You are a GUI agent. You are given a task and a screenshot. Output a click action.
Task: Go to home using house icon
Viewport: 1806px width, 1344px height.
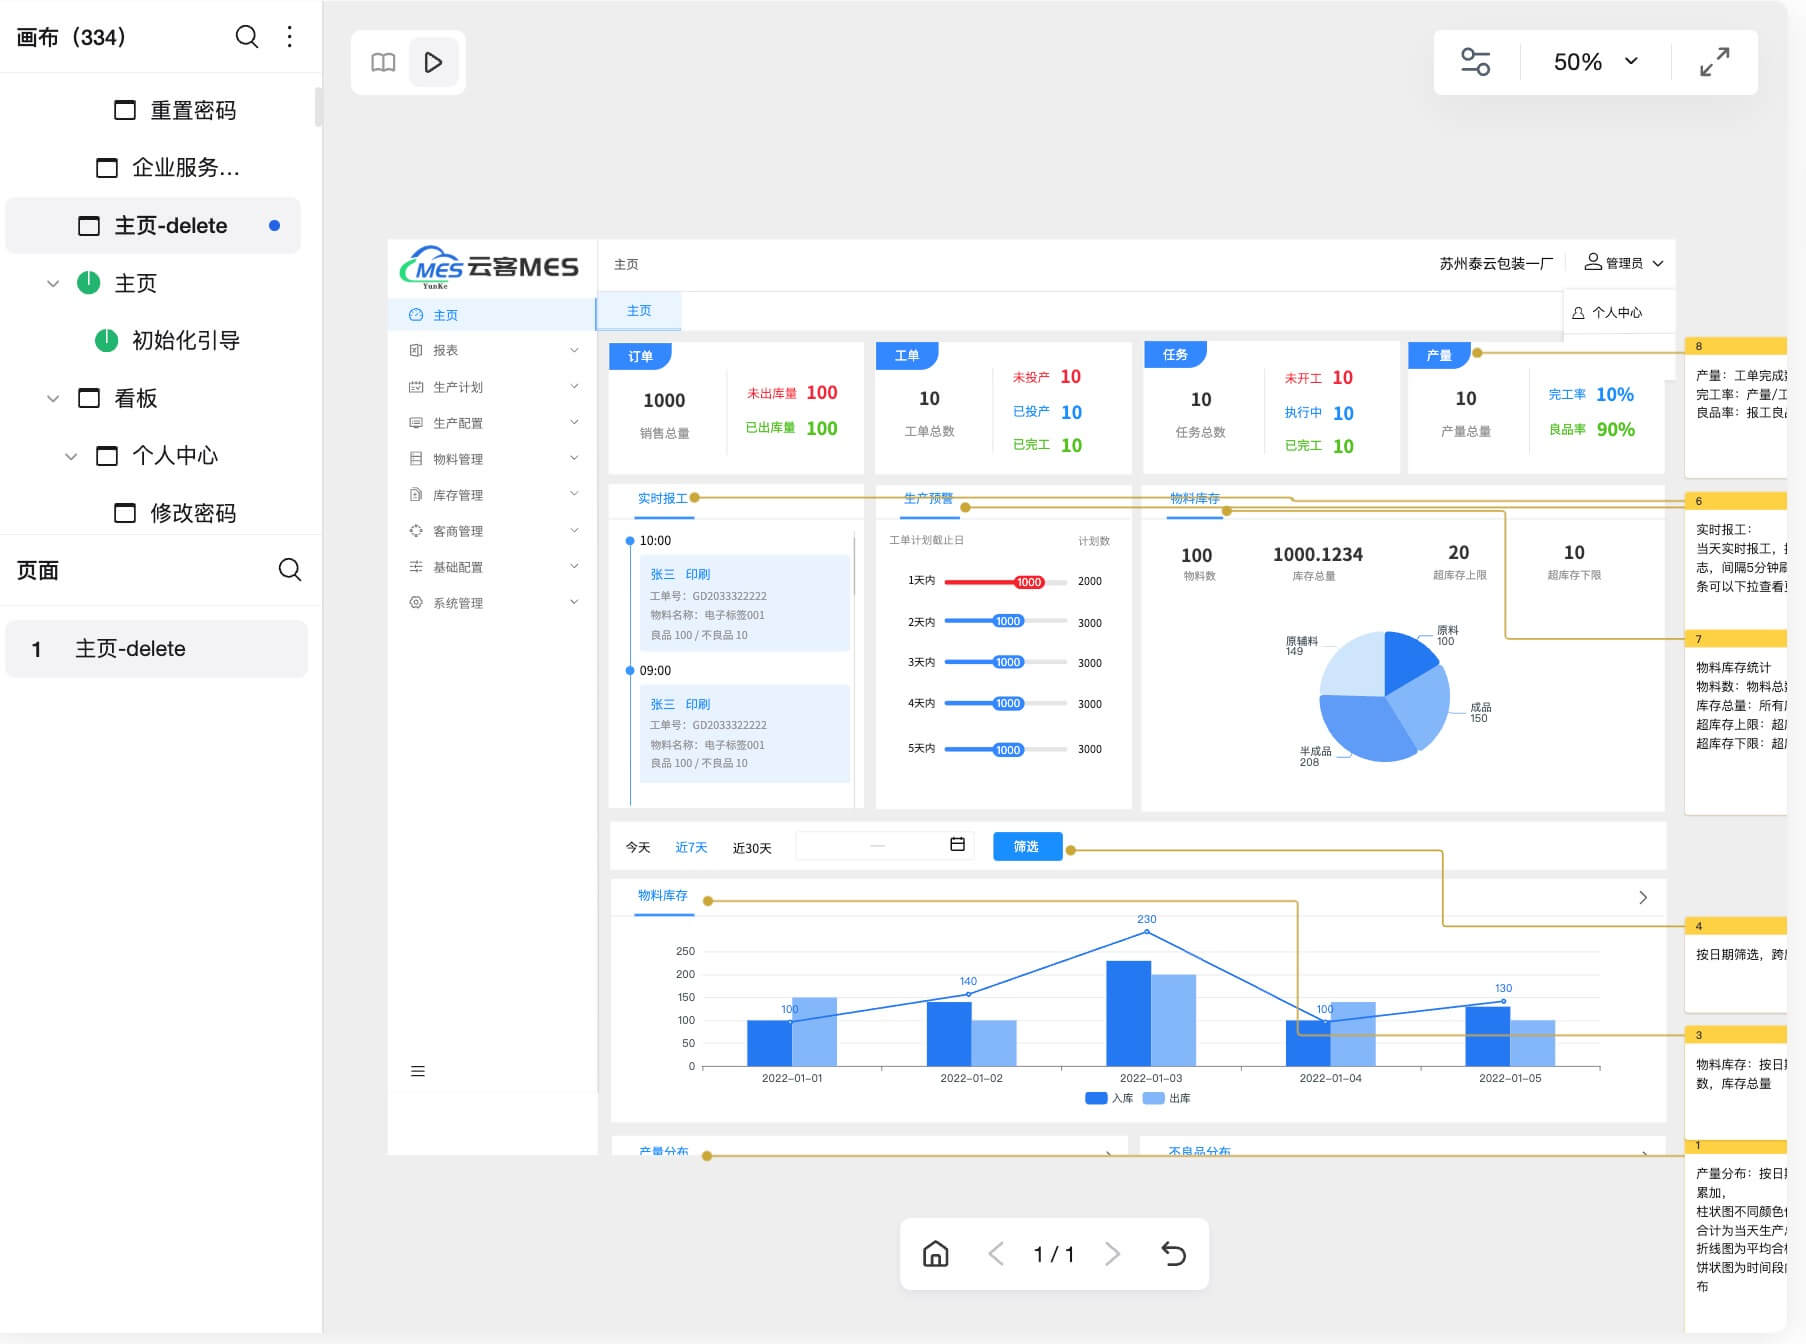click(935, 1254)
